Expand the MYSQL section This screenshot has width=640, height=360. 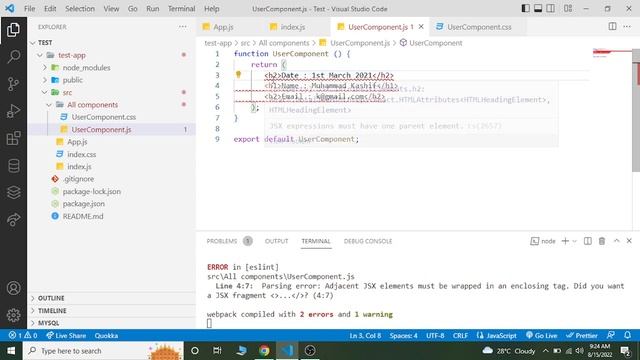[x=111, y=323]
